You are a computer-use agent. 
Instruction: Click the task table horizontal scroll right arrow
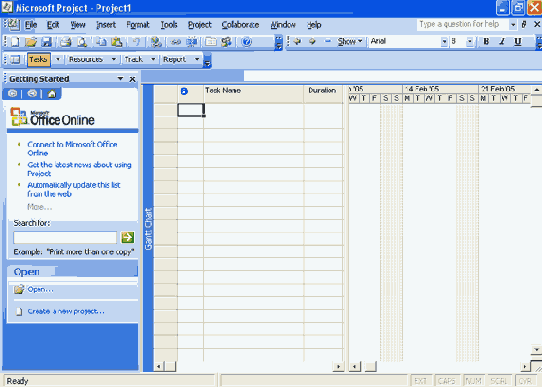pos(338,366)
